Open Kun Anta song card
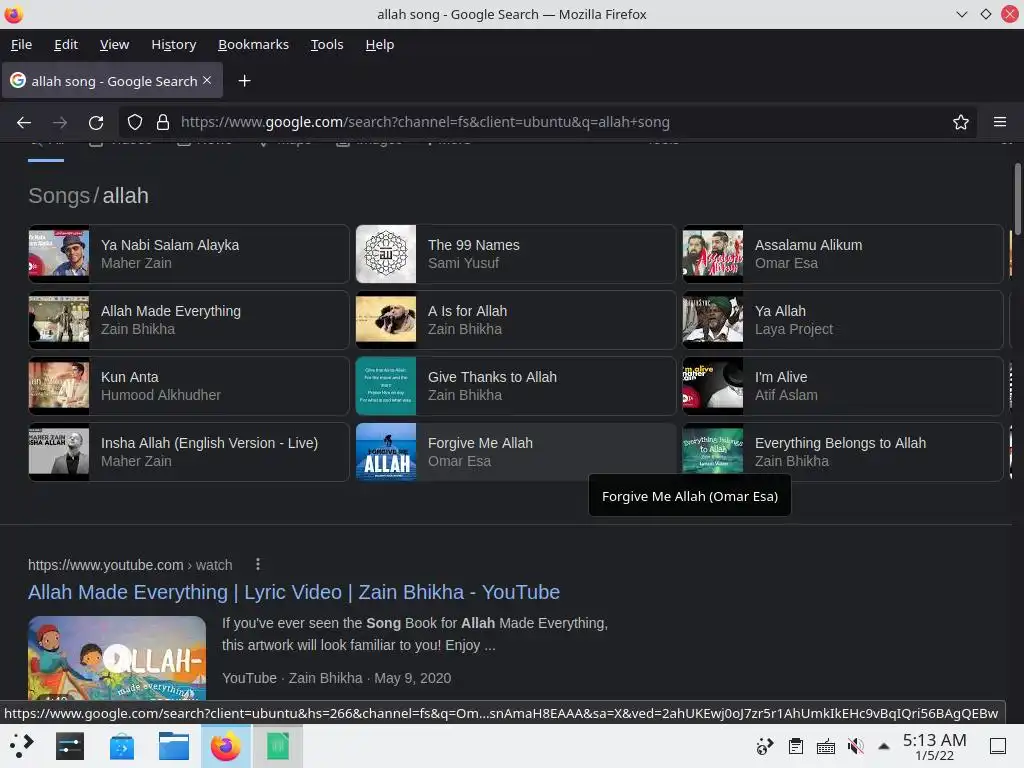This screenshot has height=768, width=1024. tap(189, 386)
